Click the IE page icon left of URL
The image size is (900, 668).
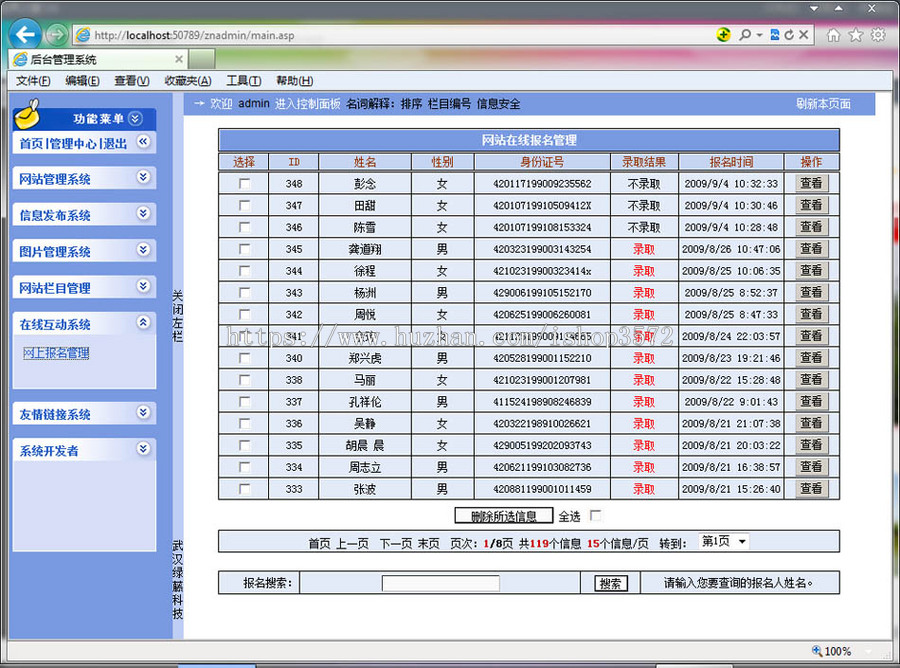coord(84,35)
